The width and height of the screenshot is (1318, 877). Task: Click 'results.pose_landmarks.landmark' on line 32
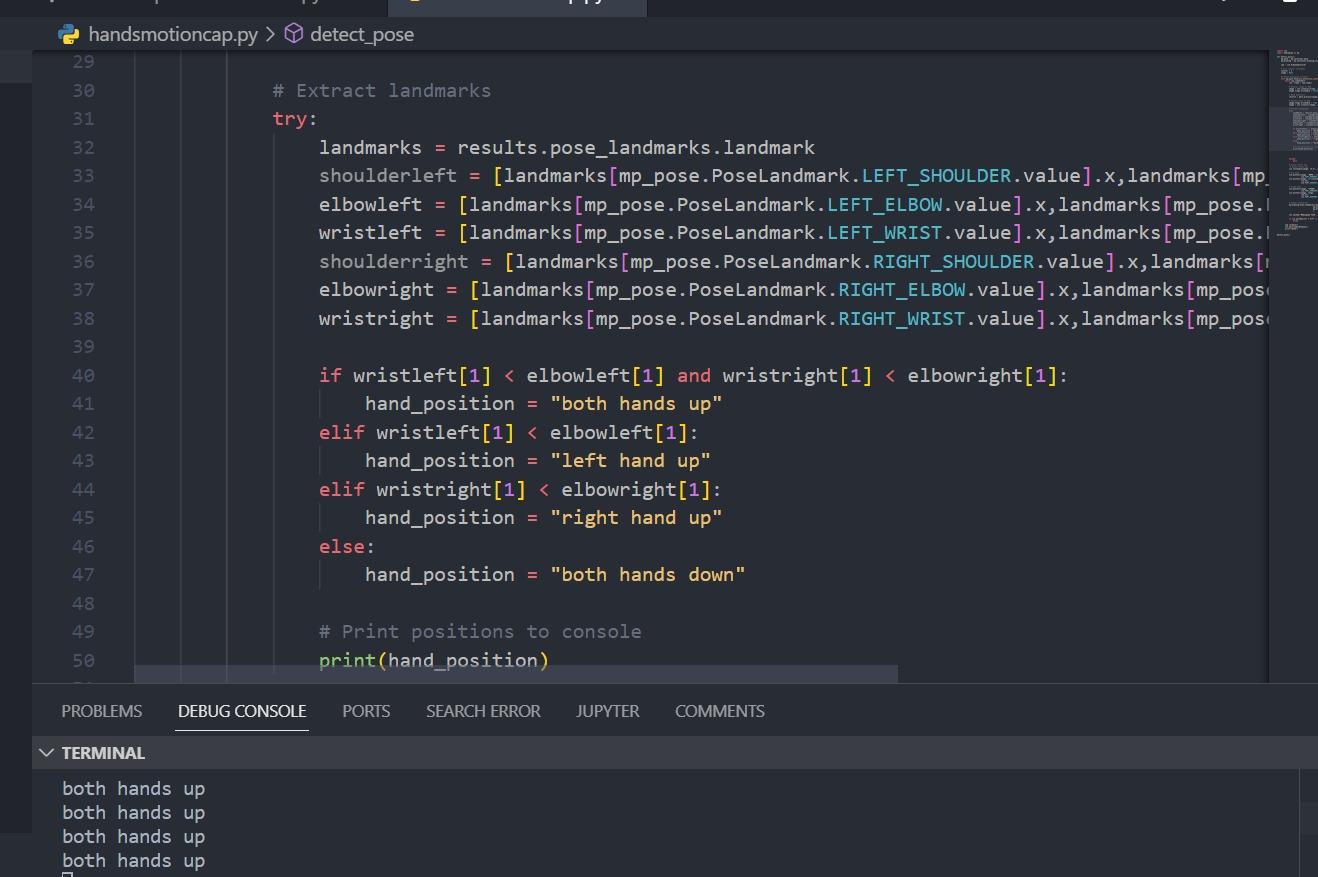click(636, 148)
